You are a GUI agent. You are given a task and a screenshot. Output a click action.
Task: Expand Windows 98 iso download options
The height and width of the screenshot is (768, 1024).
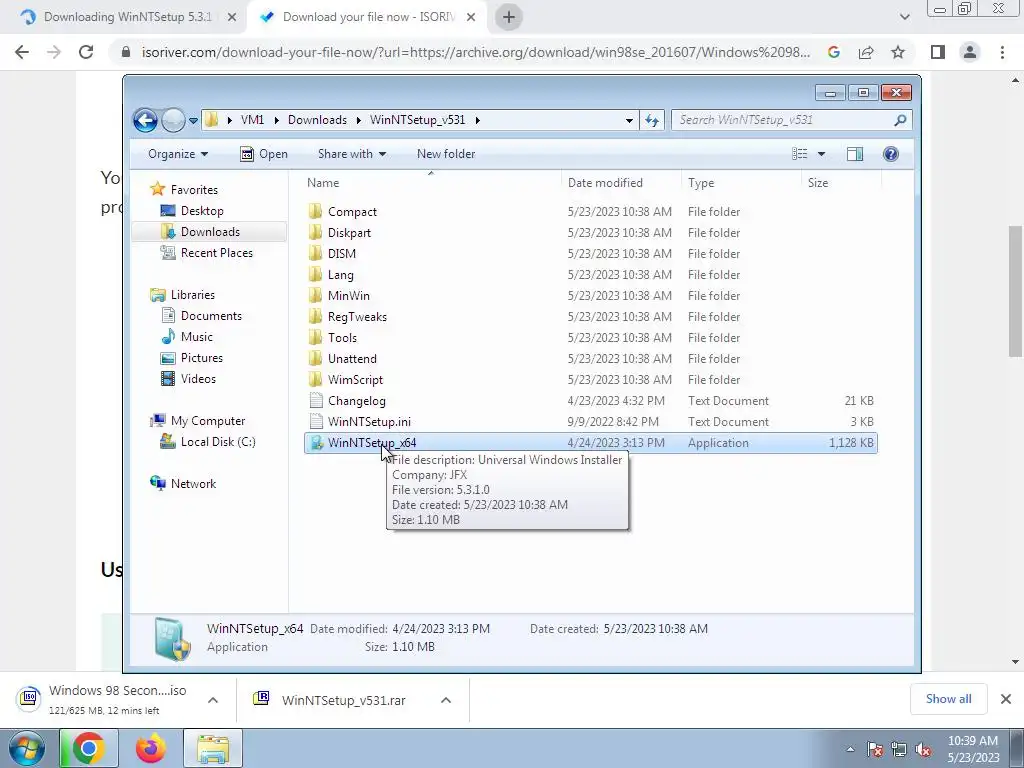point(213,700)
